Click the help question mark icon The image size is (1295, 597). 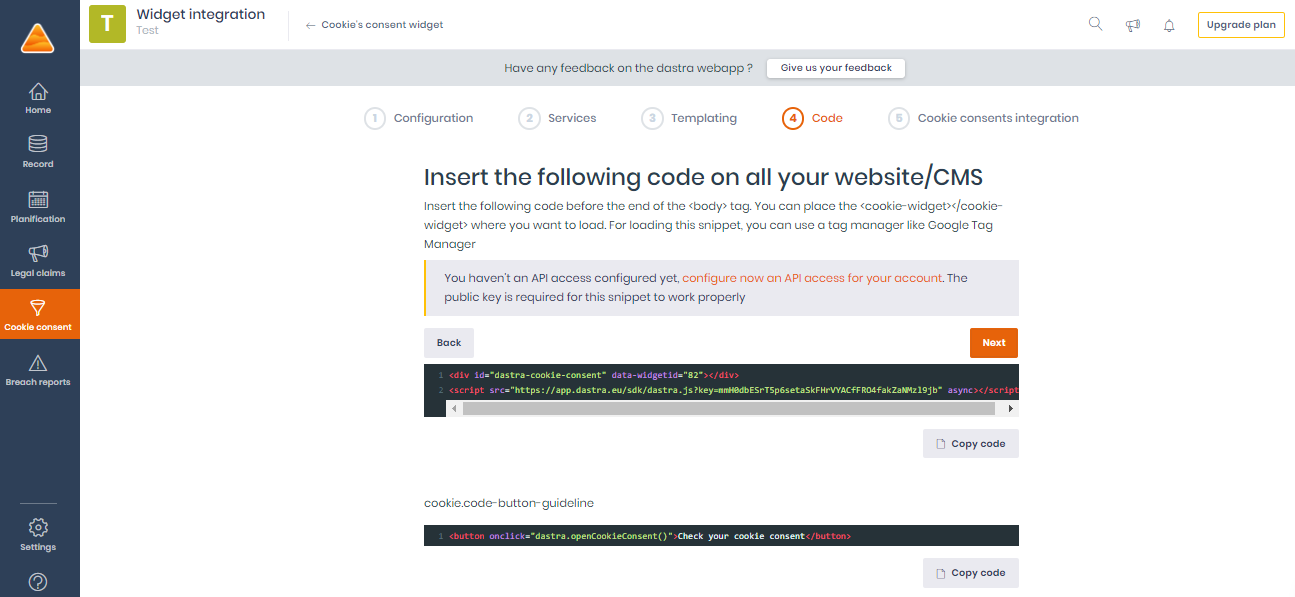[x=38, y=582]
